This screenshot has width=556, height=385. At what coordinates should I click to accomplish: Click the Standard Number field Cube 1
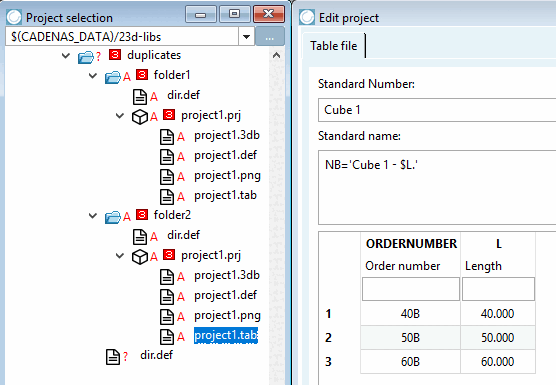click(x=437, y=110)
